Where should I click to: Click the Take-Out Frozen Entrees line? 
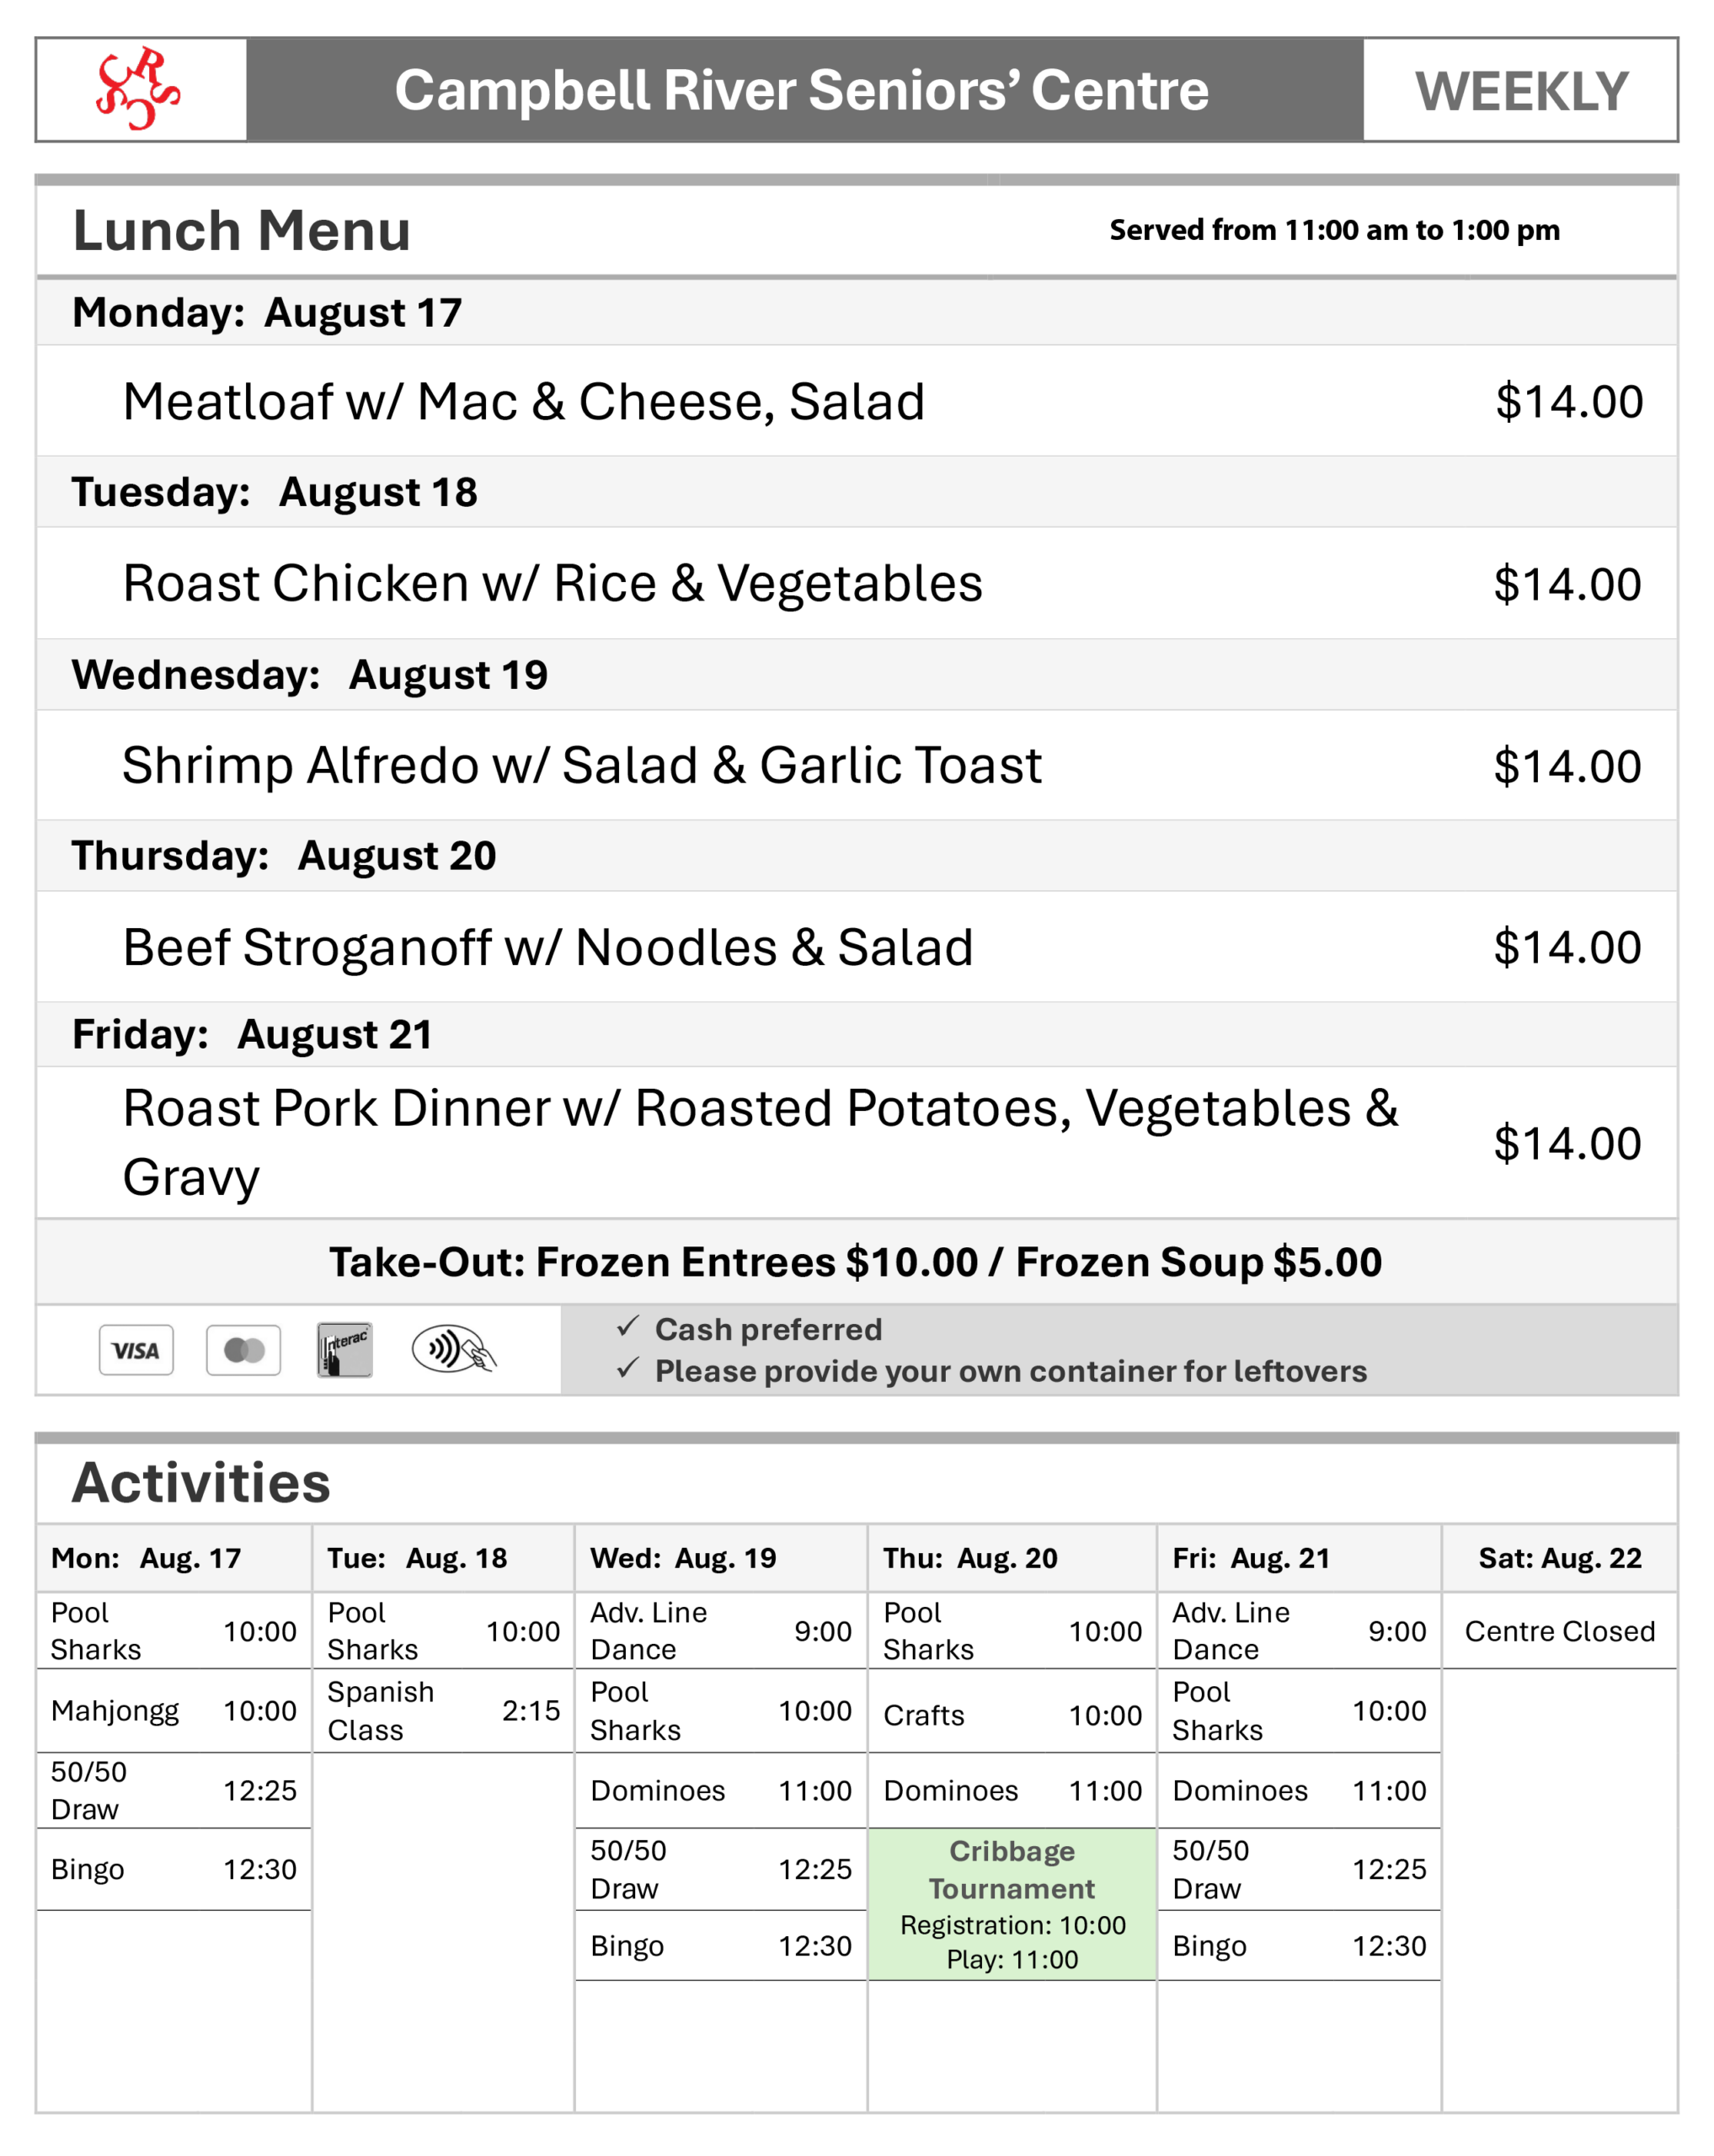pyautogui.click(x=856, y=1262)
